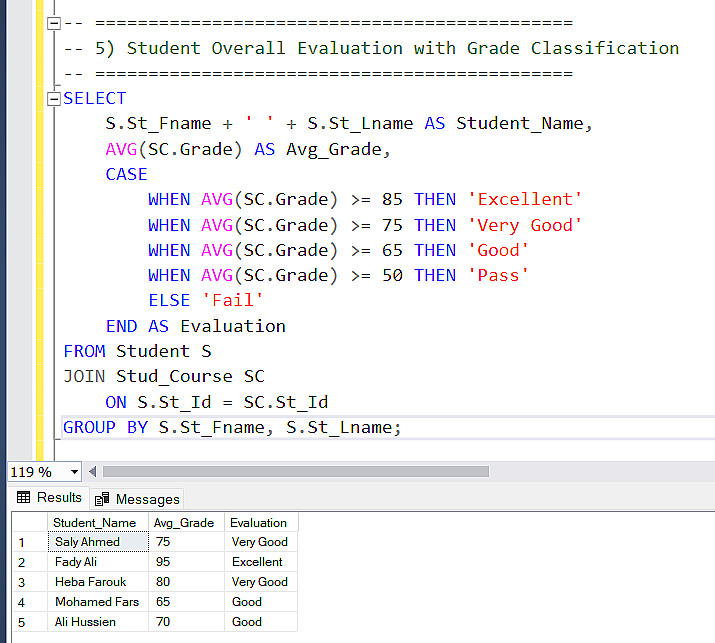Select row header number 2

30,562
